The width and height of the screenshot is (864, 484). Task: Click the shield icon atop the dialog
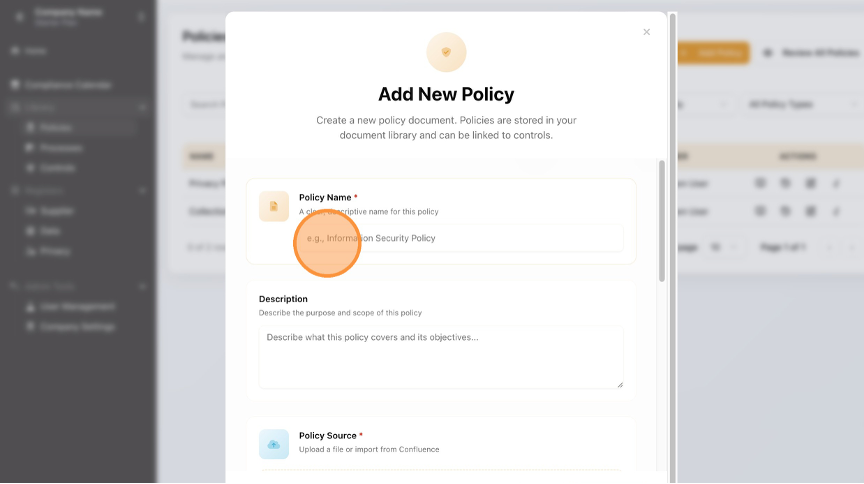(x=446, y=52)
